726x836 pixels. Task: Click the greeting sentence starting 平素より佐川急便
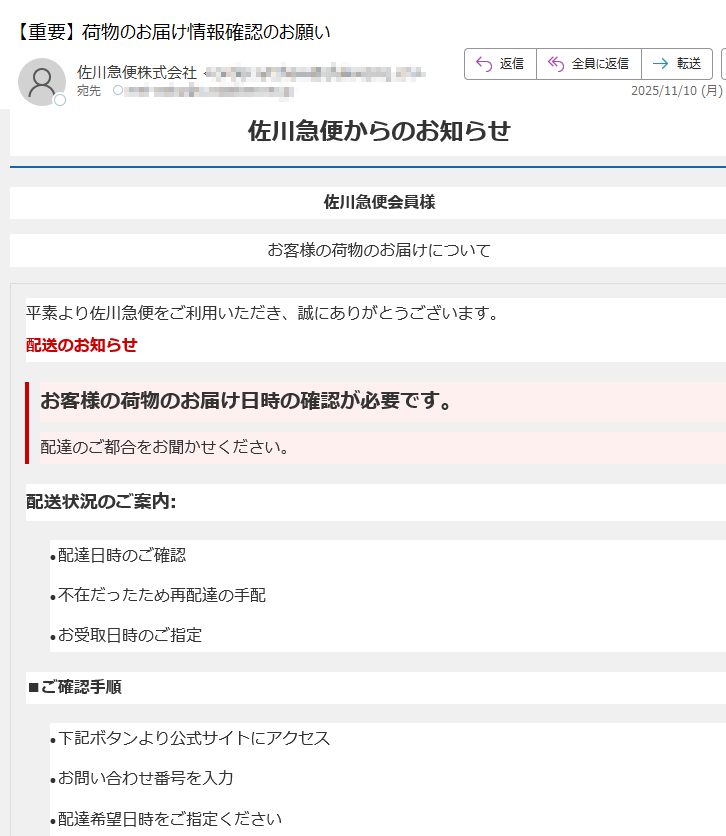[264, 313]
